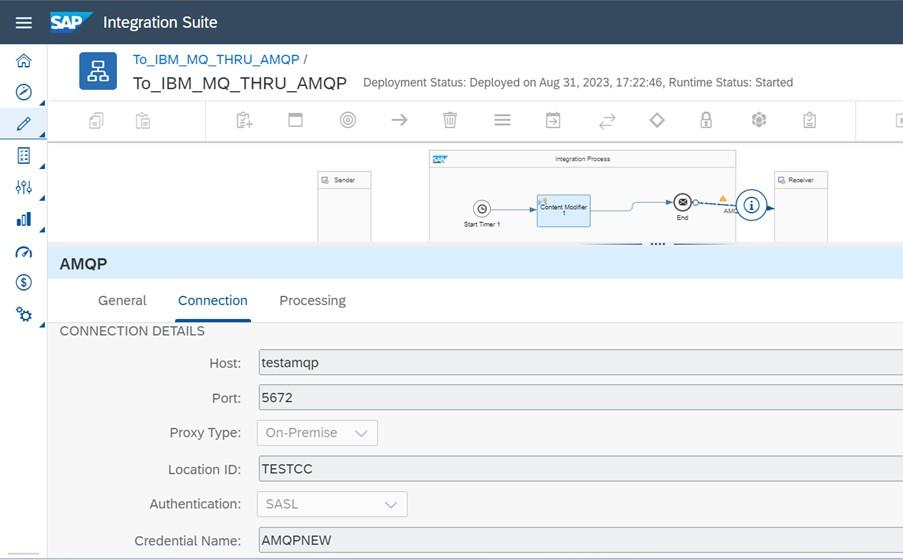Click the Integration Process pool header
The height and width of the screenshot is (560, 903).
pyautogui.click(x=582, y=159)
